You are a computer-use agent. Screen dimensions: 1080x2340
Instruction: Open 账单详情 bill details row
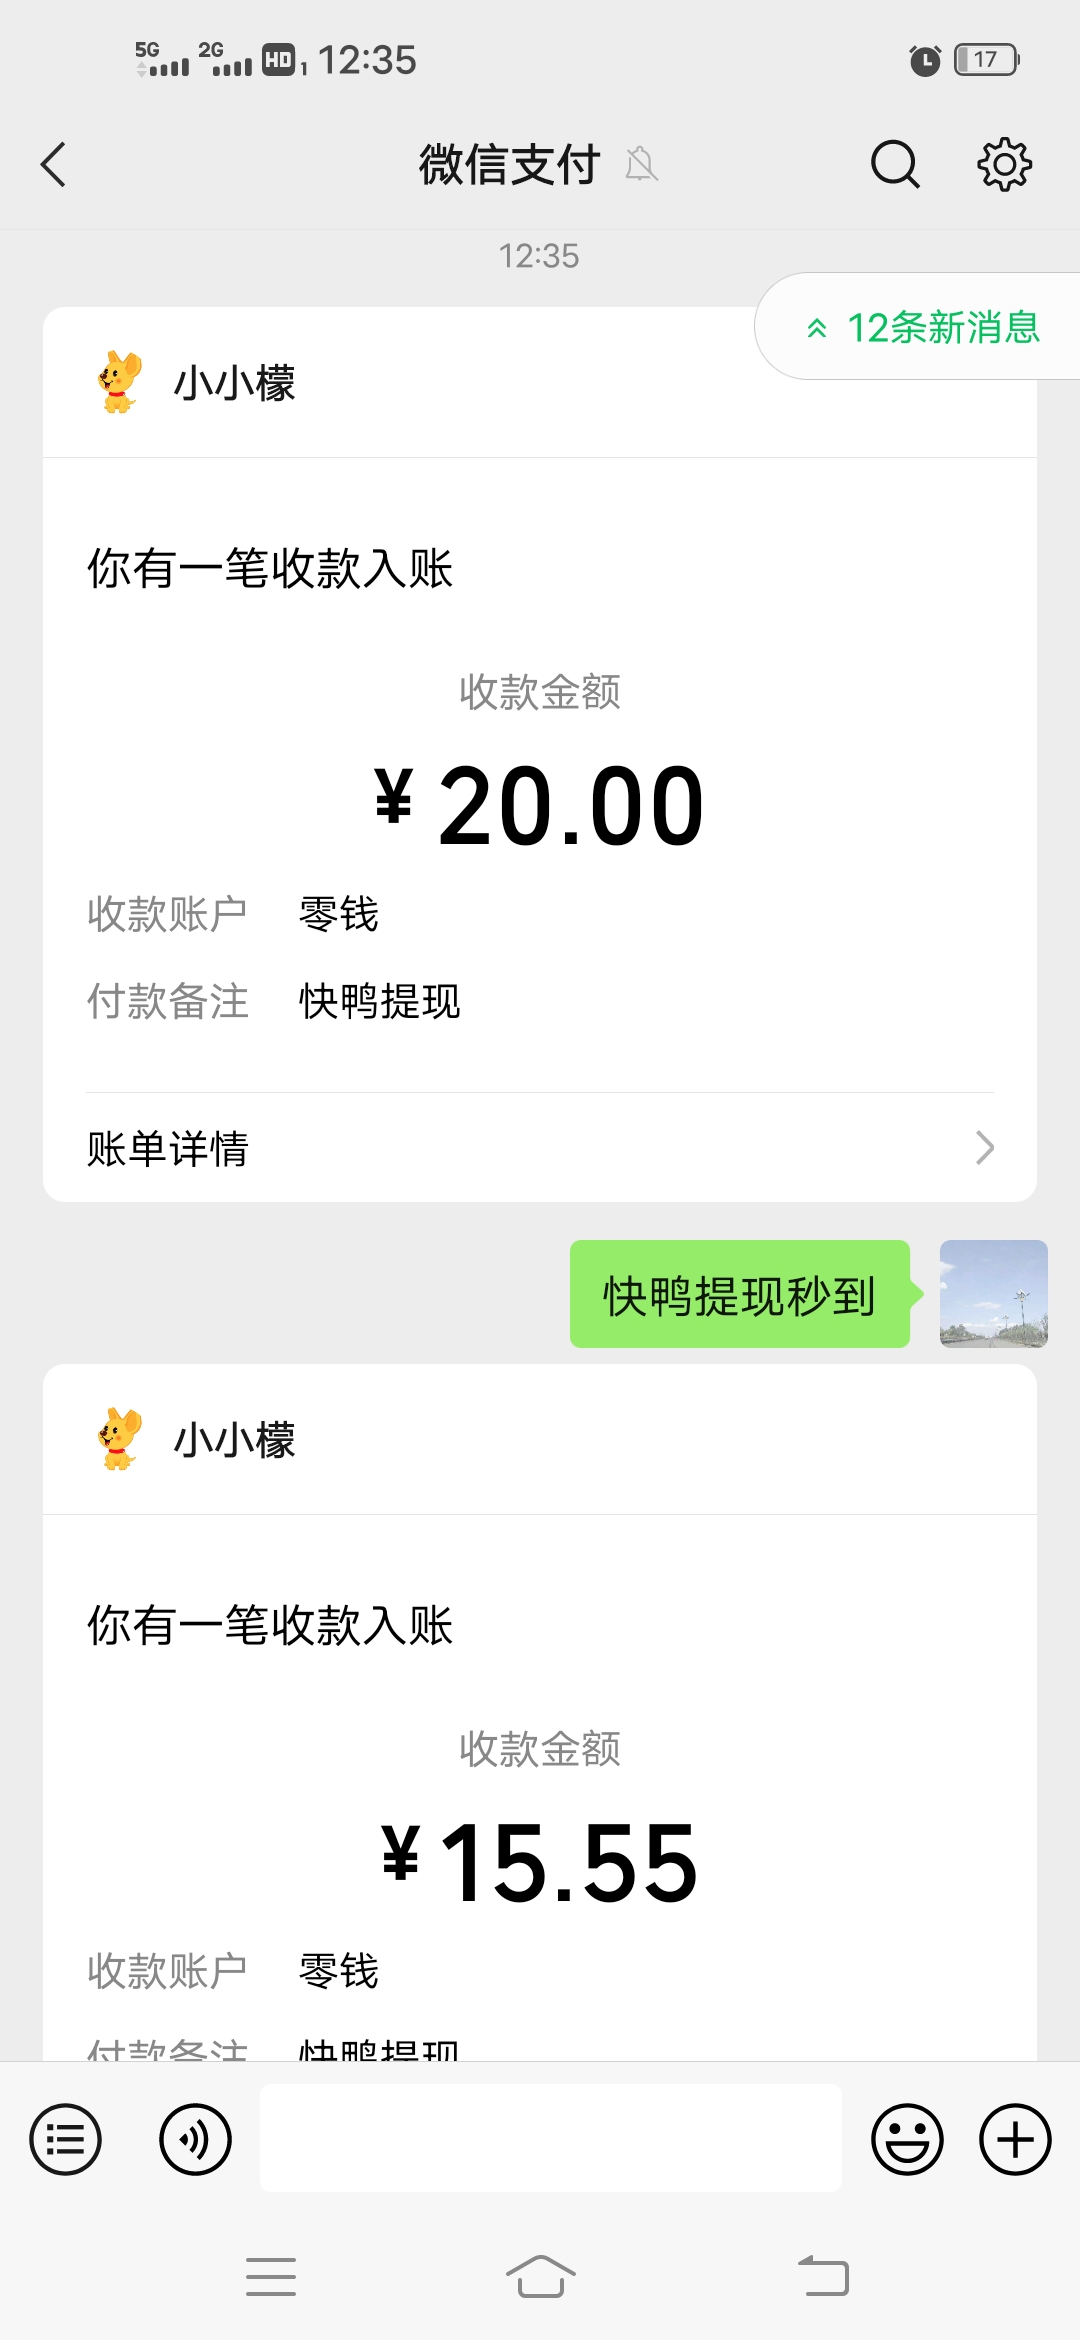pyautogui.click(x=540, y=1148)
